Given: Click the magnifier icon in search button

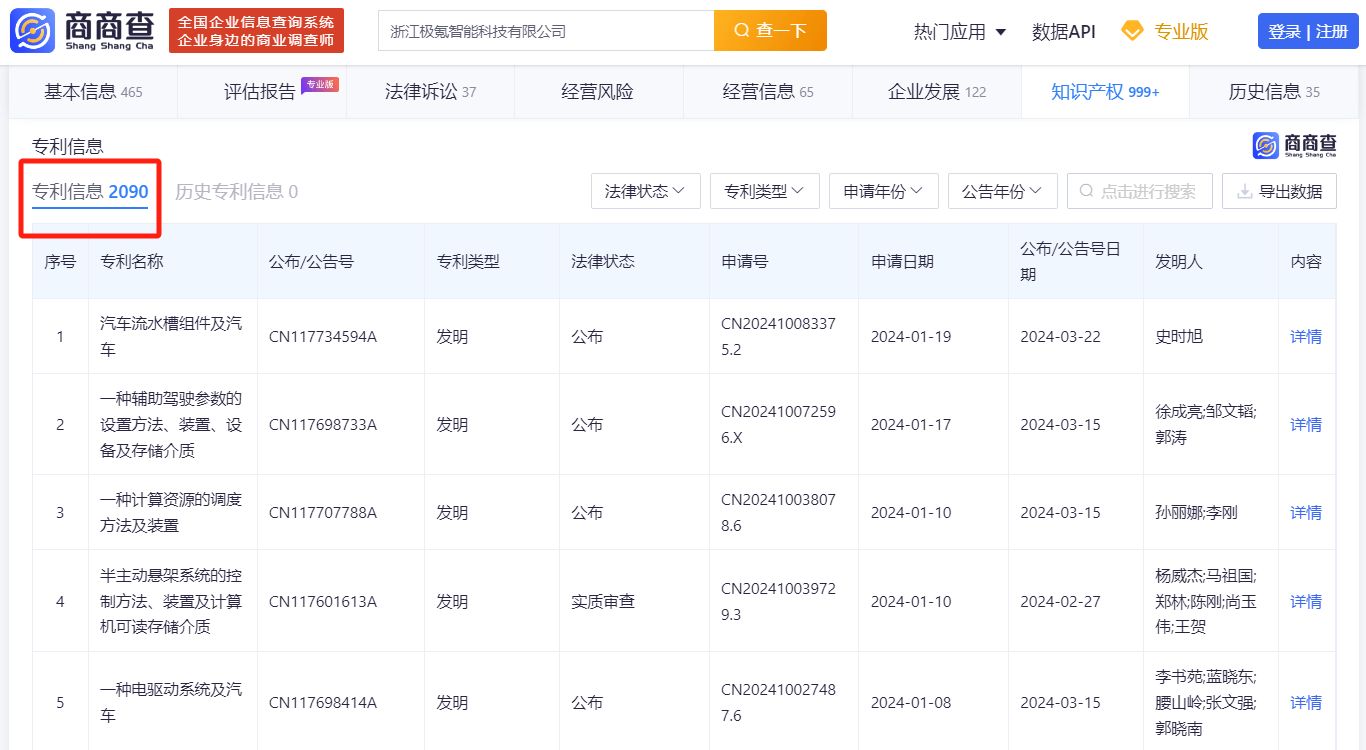Looking at the screenshot, I should (742, 31).
